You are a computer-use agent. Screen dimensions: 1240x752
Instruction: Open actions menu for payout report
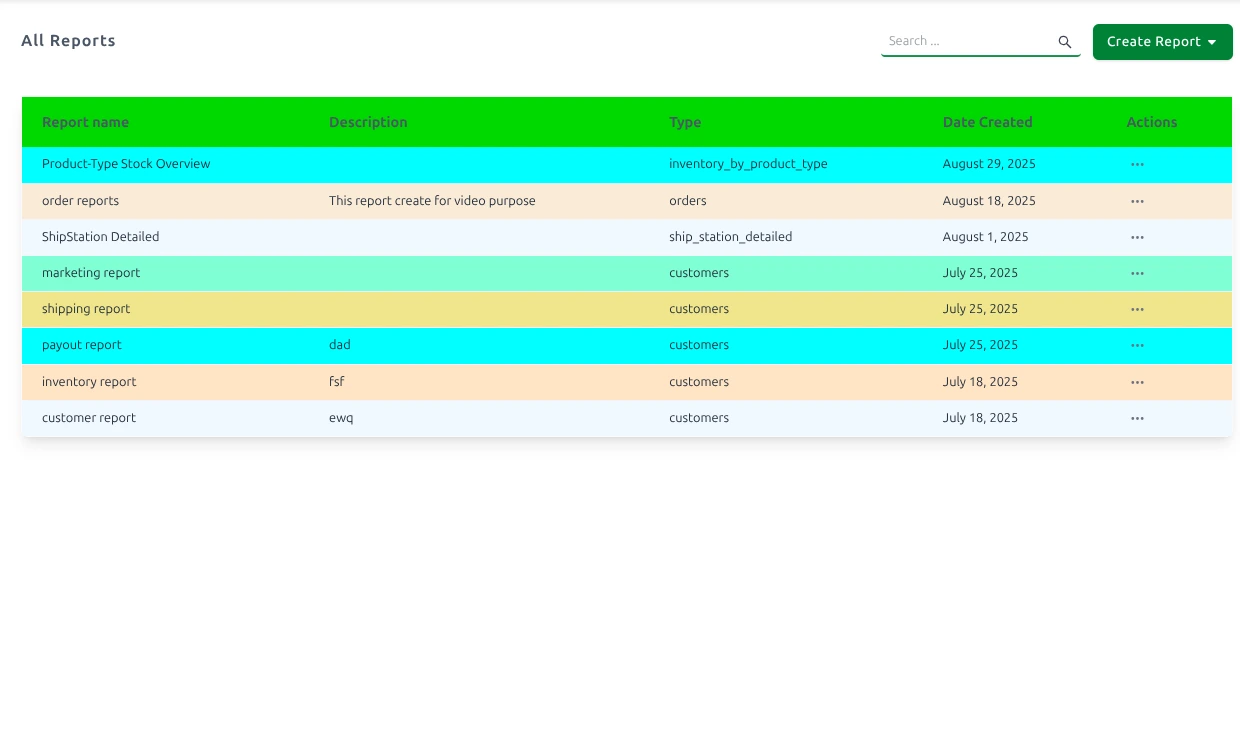pyautogui.click(x=1137, y=345)
